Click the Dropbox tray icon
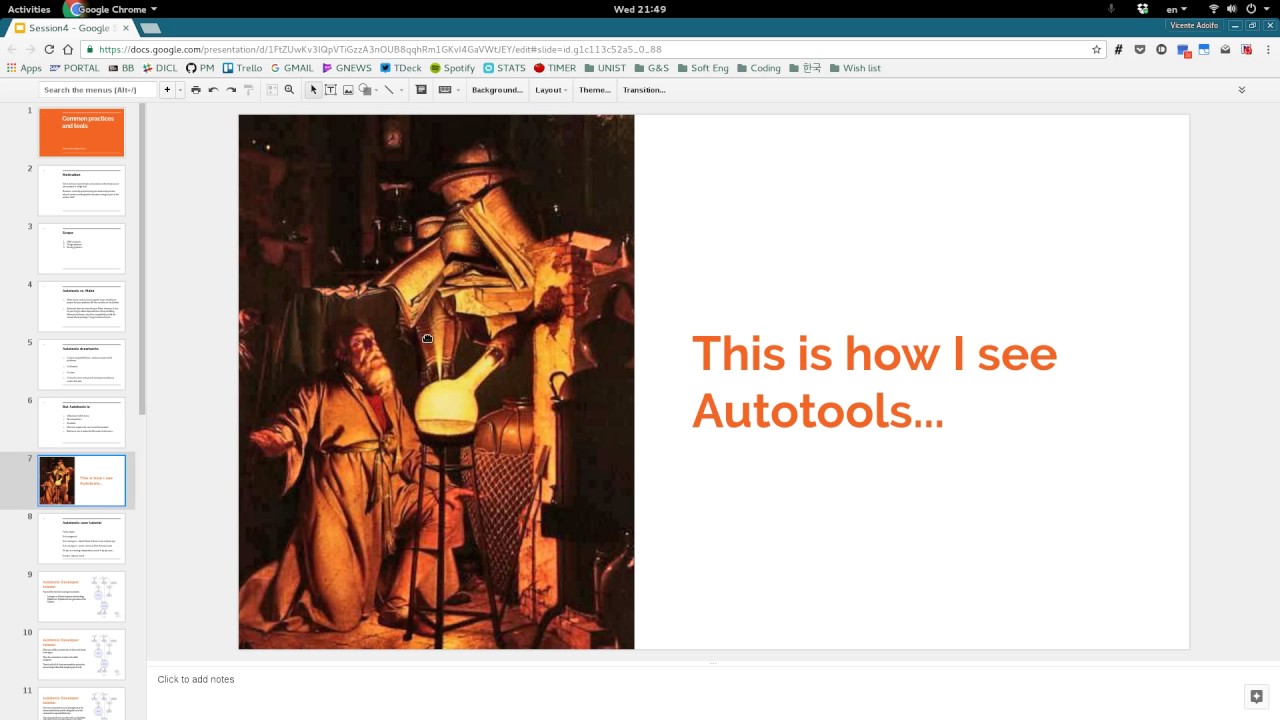This screenshot has height=720, width=1280. (x=1143, y=9)
